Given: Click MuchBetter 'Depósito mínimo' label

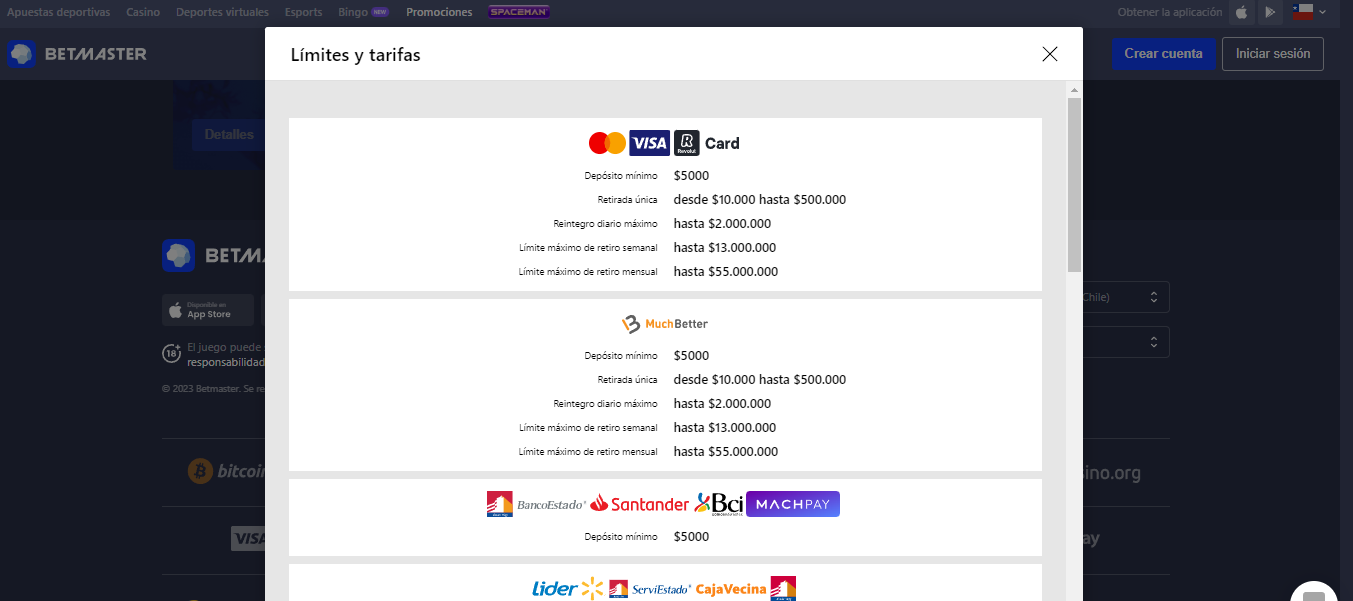Looking at the screenshot, I should pos(621,356).
